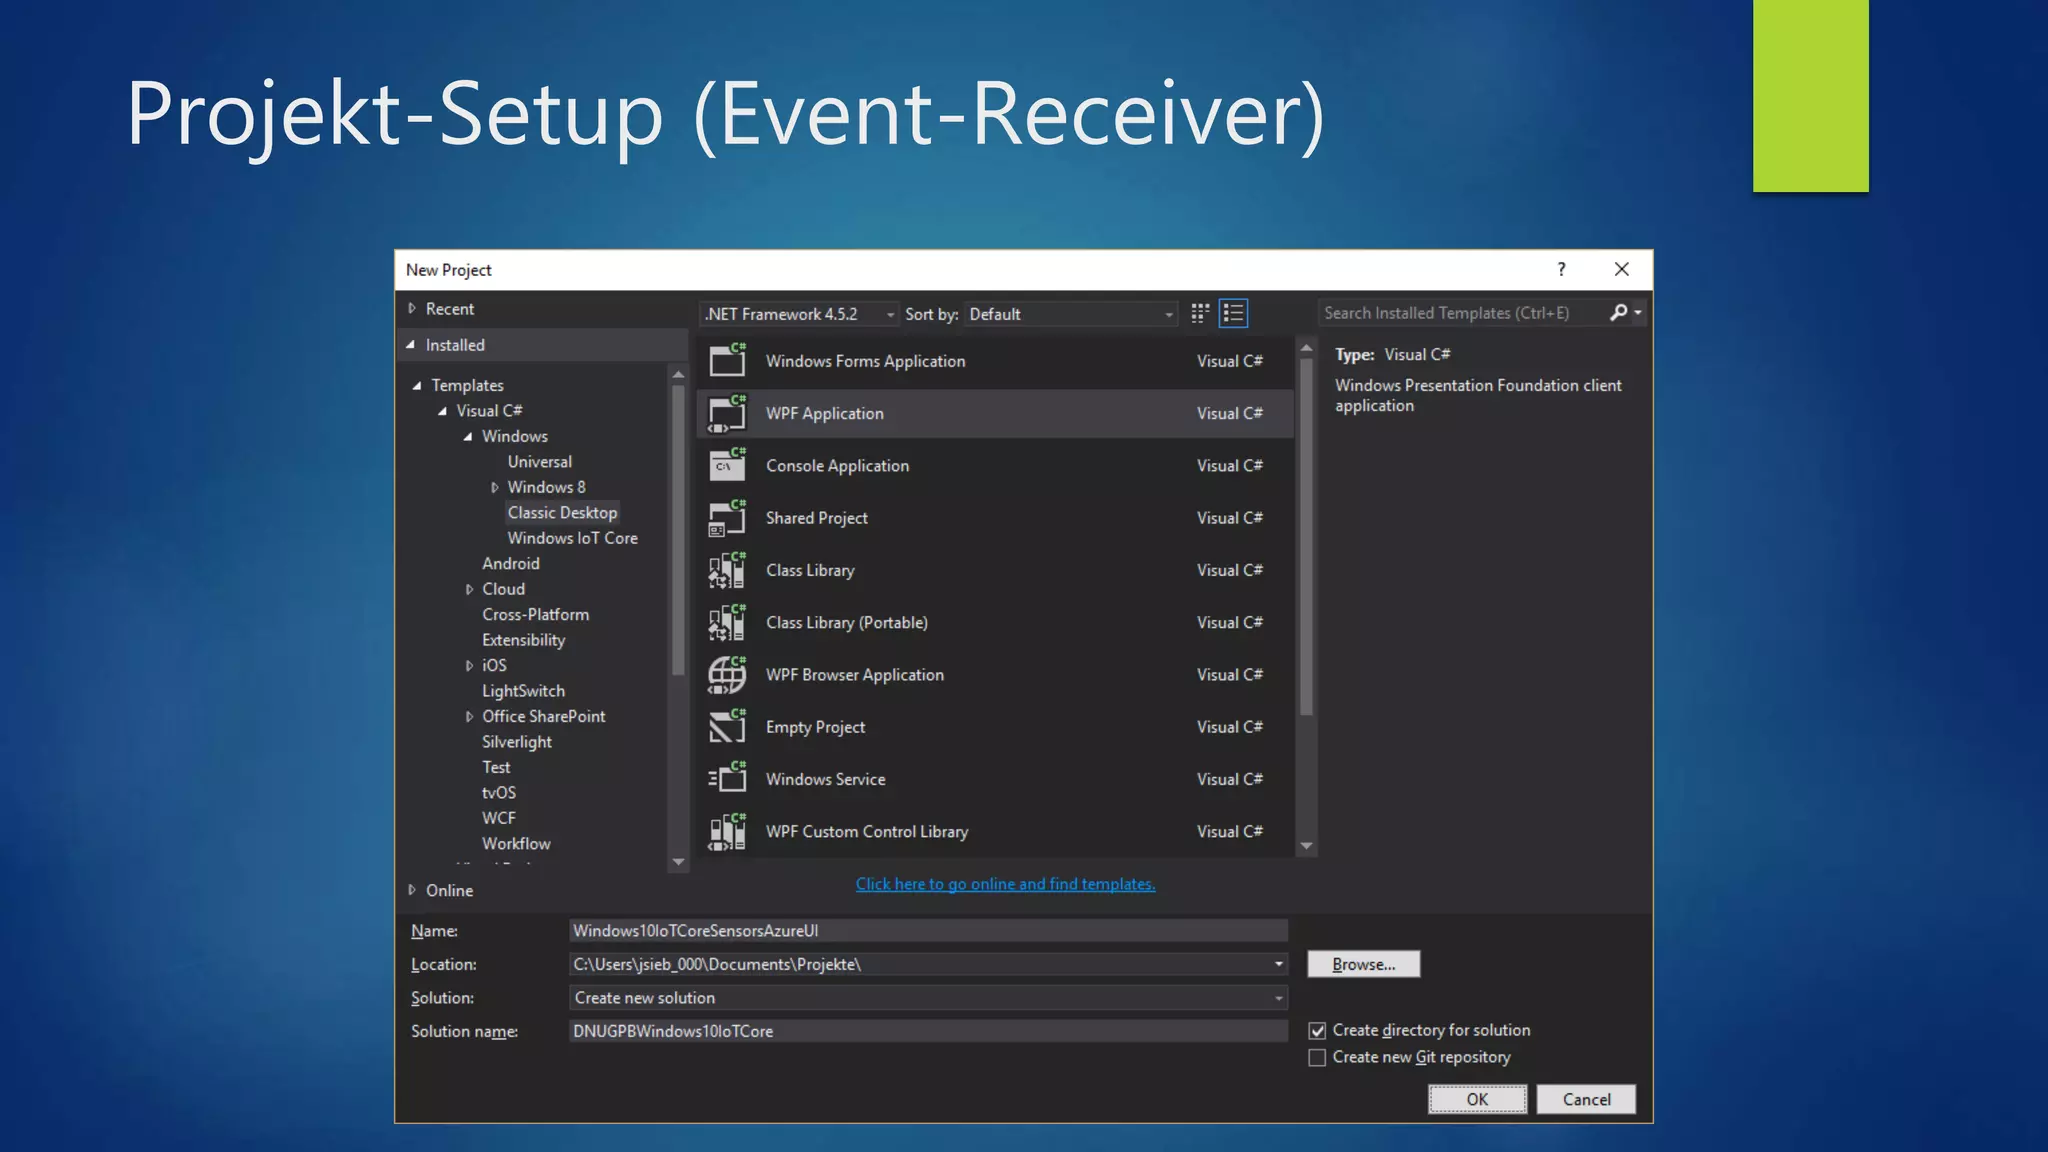This screenshot has width=2048, height=1152.
Task: Switch to medium icons list view
Action: pyautogui.click(x=1233, y=314)
